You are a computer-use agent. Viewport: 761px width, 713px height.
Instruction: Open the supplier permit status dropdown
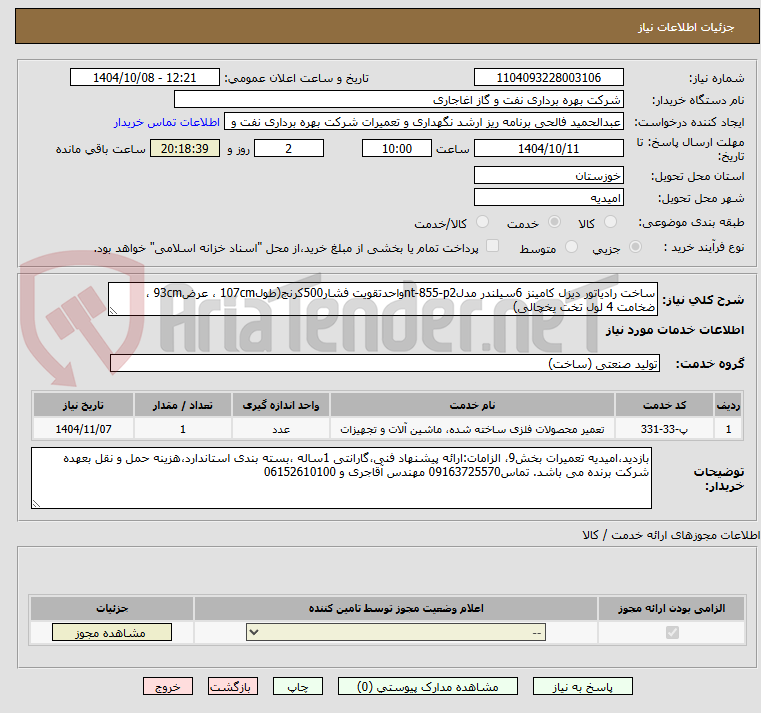click(x=396, y=632)
